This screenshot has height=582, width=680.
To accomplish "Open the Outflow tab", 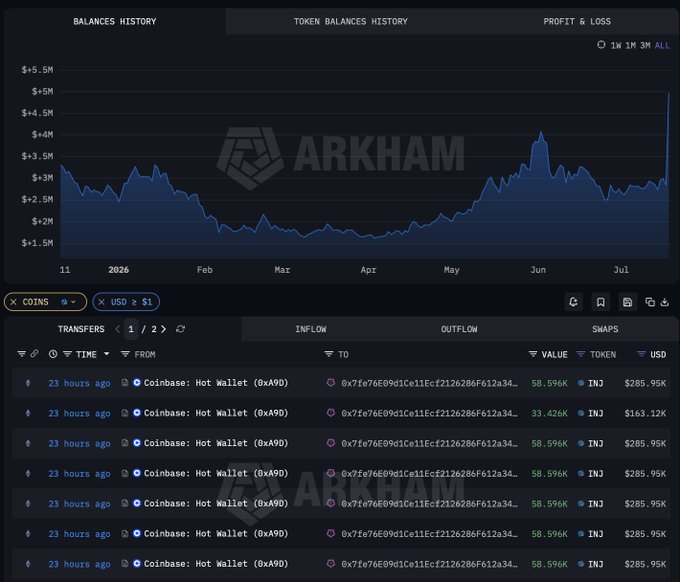I will pos(459,329).
